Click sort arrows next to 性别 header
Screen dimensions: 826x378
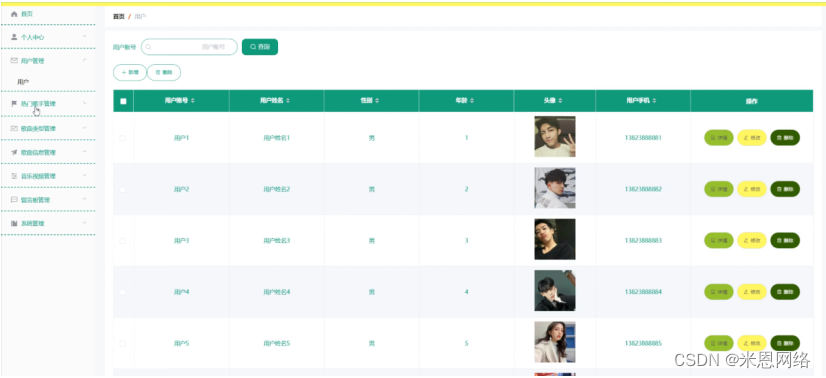[377, 101]
